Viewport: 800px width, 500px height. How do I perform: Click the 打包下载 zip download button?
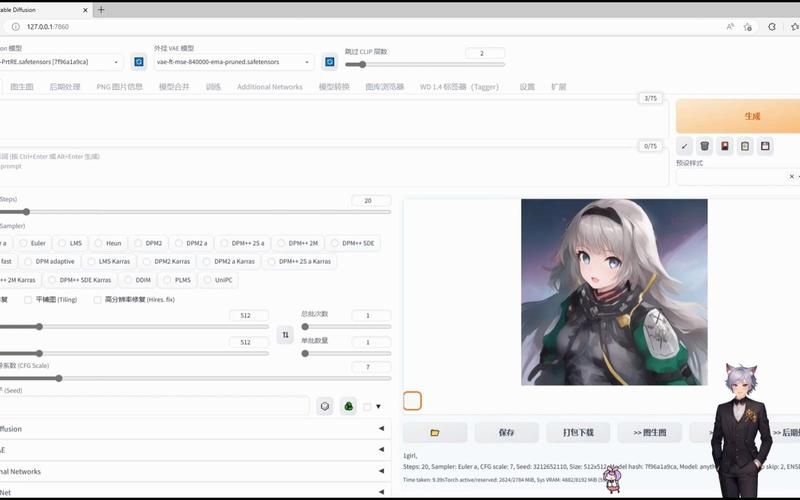(578, 433)
